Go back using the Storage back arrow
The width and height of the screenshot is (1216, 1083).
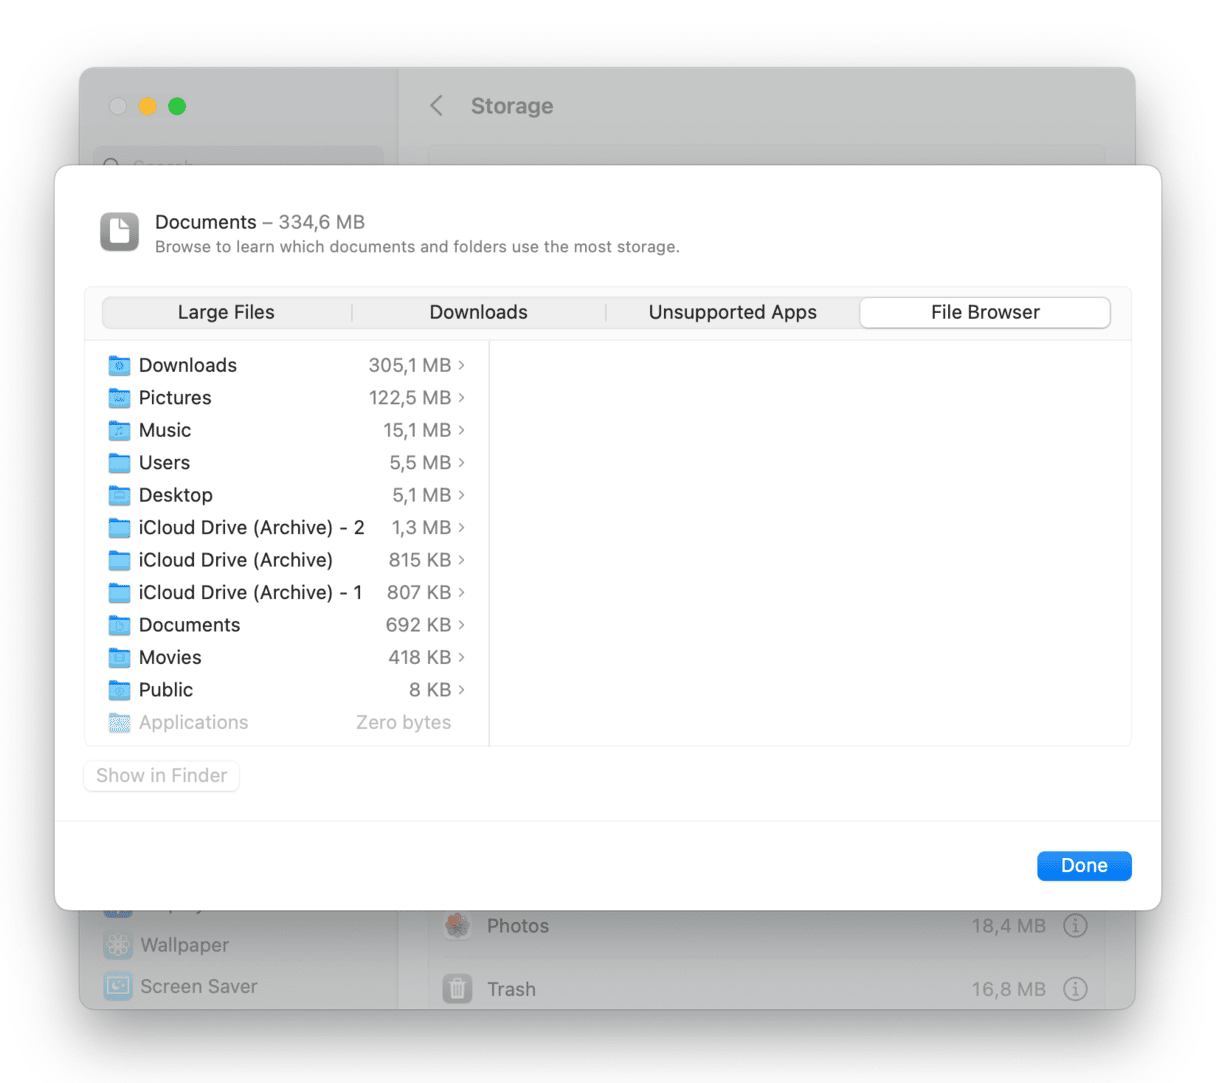tap(437, 106)
